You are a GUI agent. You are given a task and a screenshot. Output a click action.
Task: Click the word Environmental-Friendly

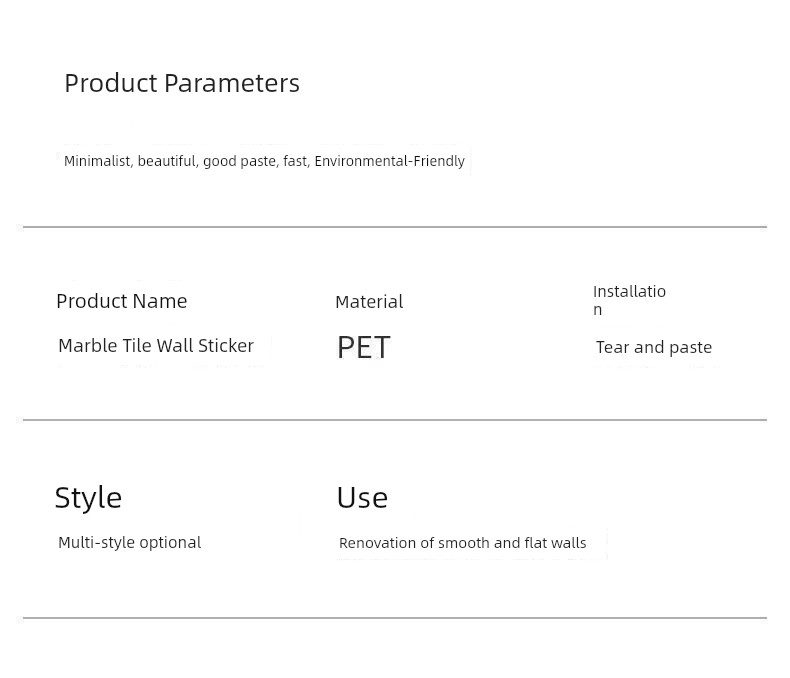click(x=389, y=161)
